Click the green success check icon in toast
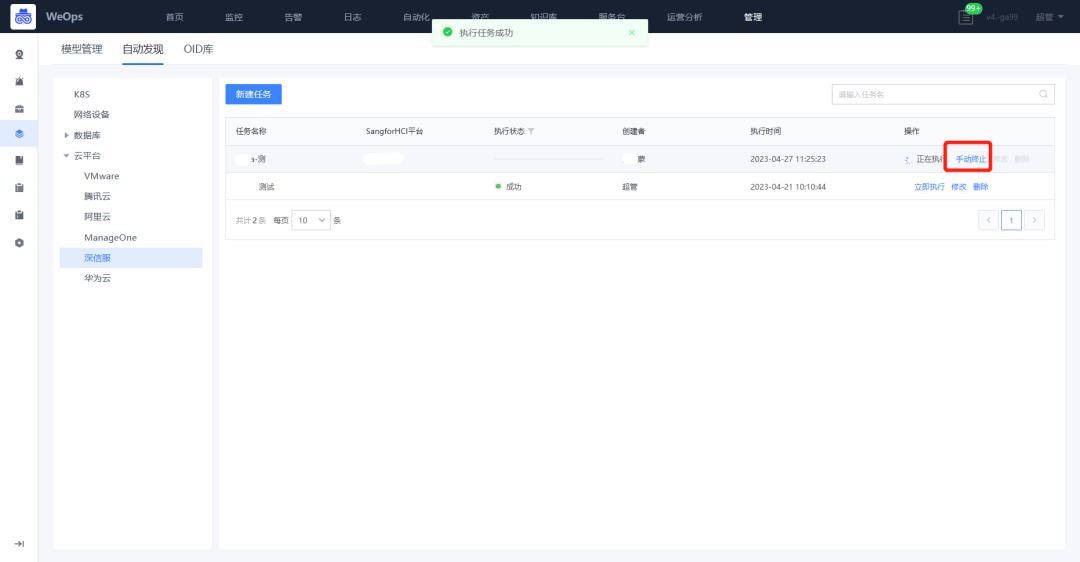This screenshot has width=1080, height=562. coord(448,32)
